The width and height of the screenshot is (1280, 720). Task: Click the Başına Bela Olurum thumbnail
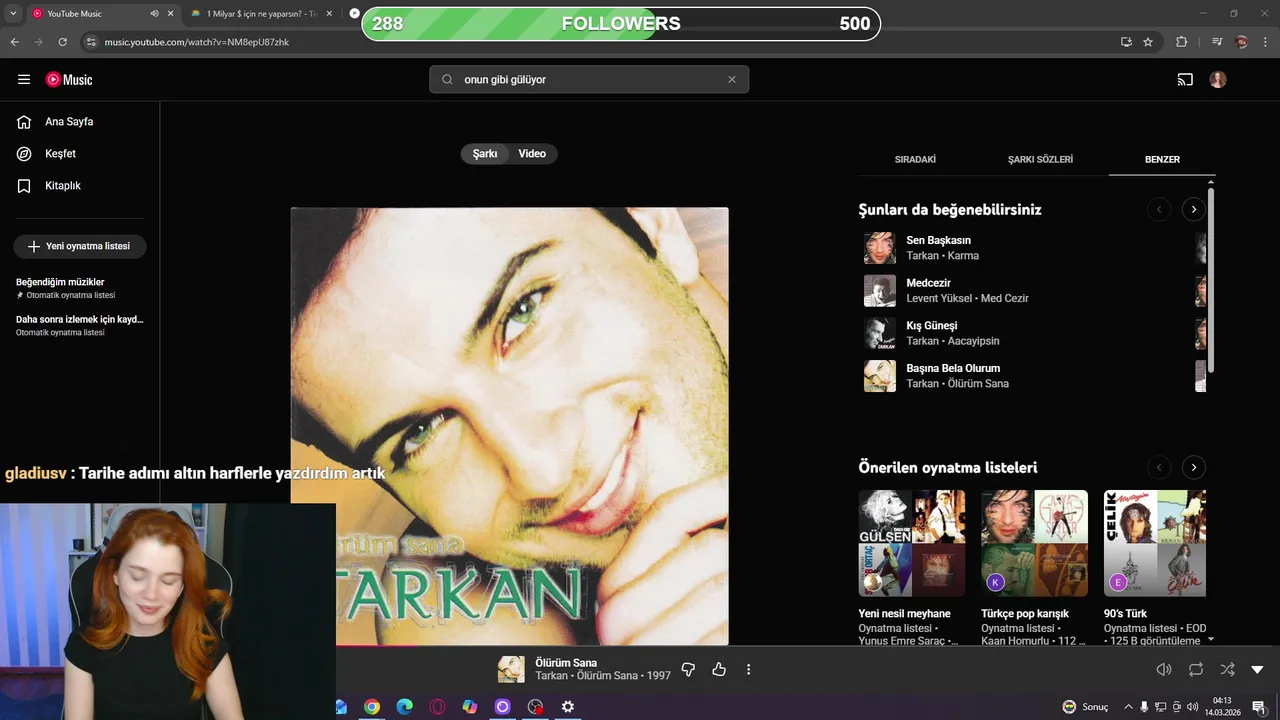(x=880, y=376)
